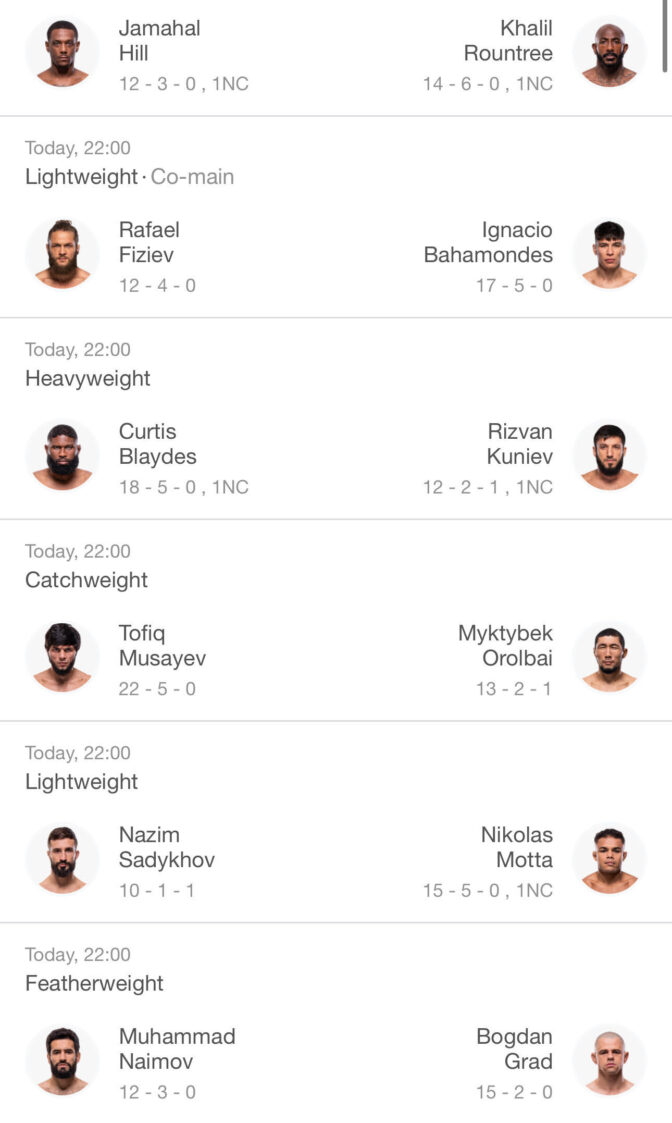Open Jamahal Hill's fighter avatar
The image size is (672, 1123).
coord(62,53)
